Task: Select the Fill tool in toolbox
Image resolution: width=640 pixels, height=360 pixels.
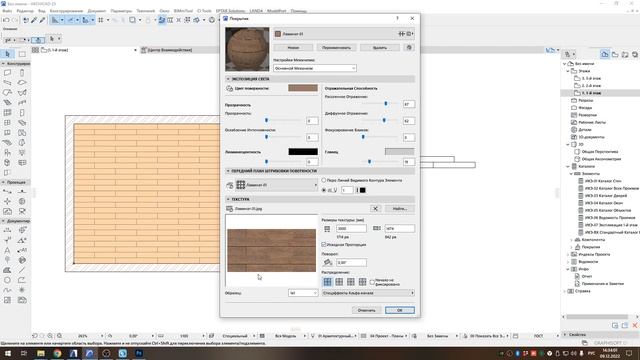Action: (x=7, y=270)
